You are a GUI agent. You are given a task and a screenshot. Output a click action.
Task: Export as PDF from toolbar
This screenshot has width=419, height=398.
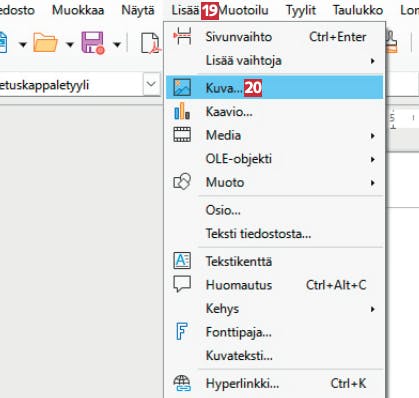[151, 43]
